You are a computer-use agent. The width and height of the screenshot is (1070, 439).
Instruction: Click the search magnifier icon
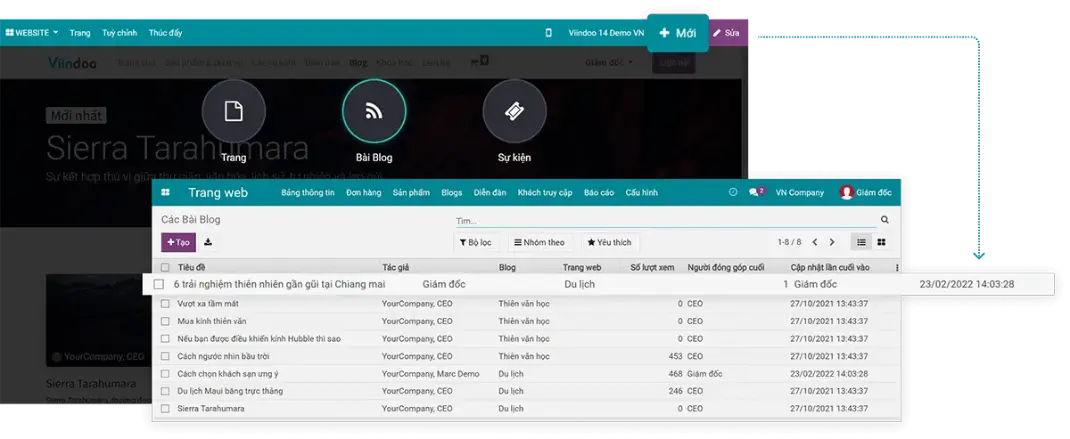coord(884,220)
